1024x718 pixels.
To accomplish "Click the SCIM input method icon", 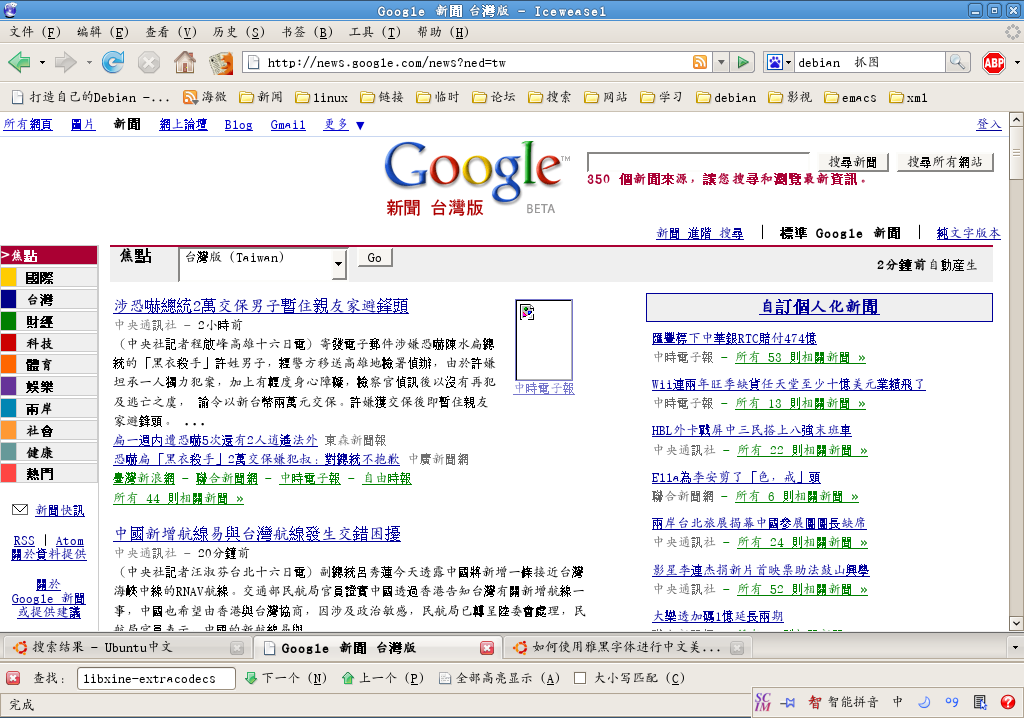I will tap(762, 702).
